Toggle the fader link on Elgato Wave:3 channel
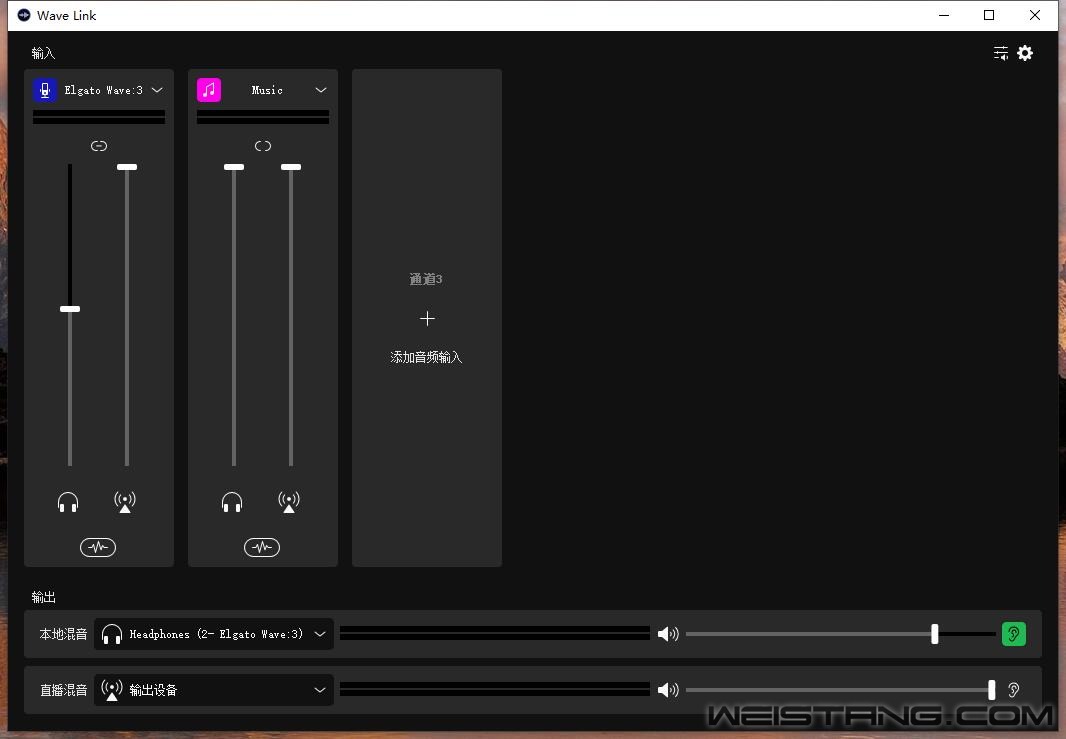The height and width of the screenshot is (739, 1066). [x=99, y=145]
